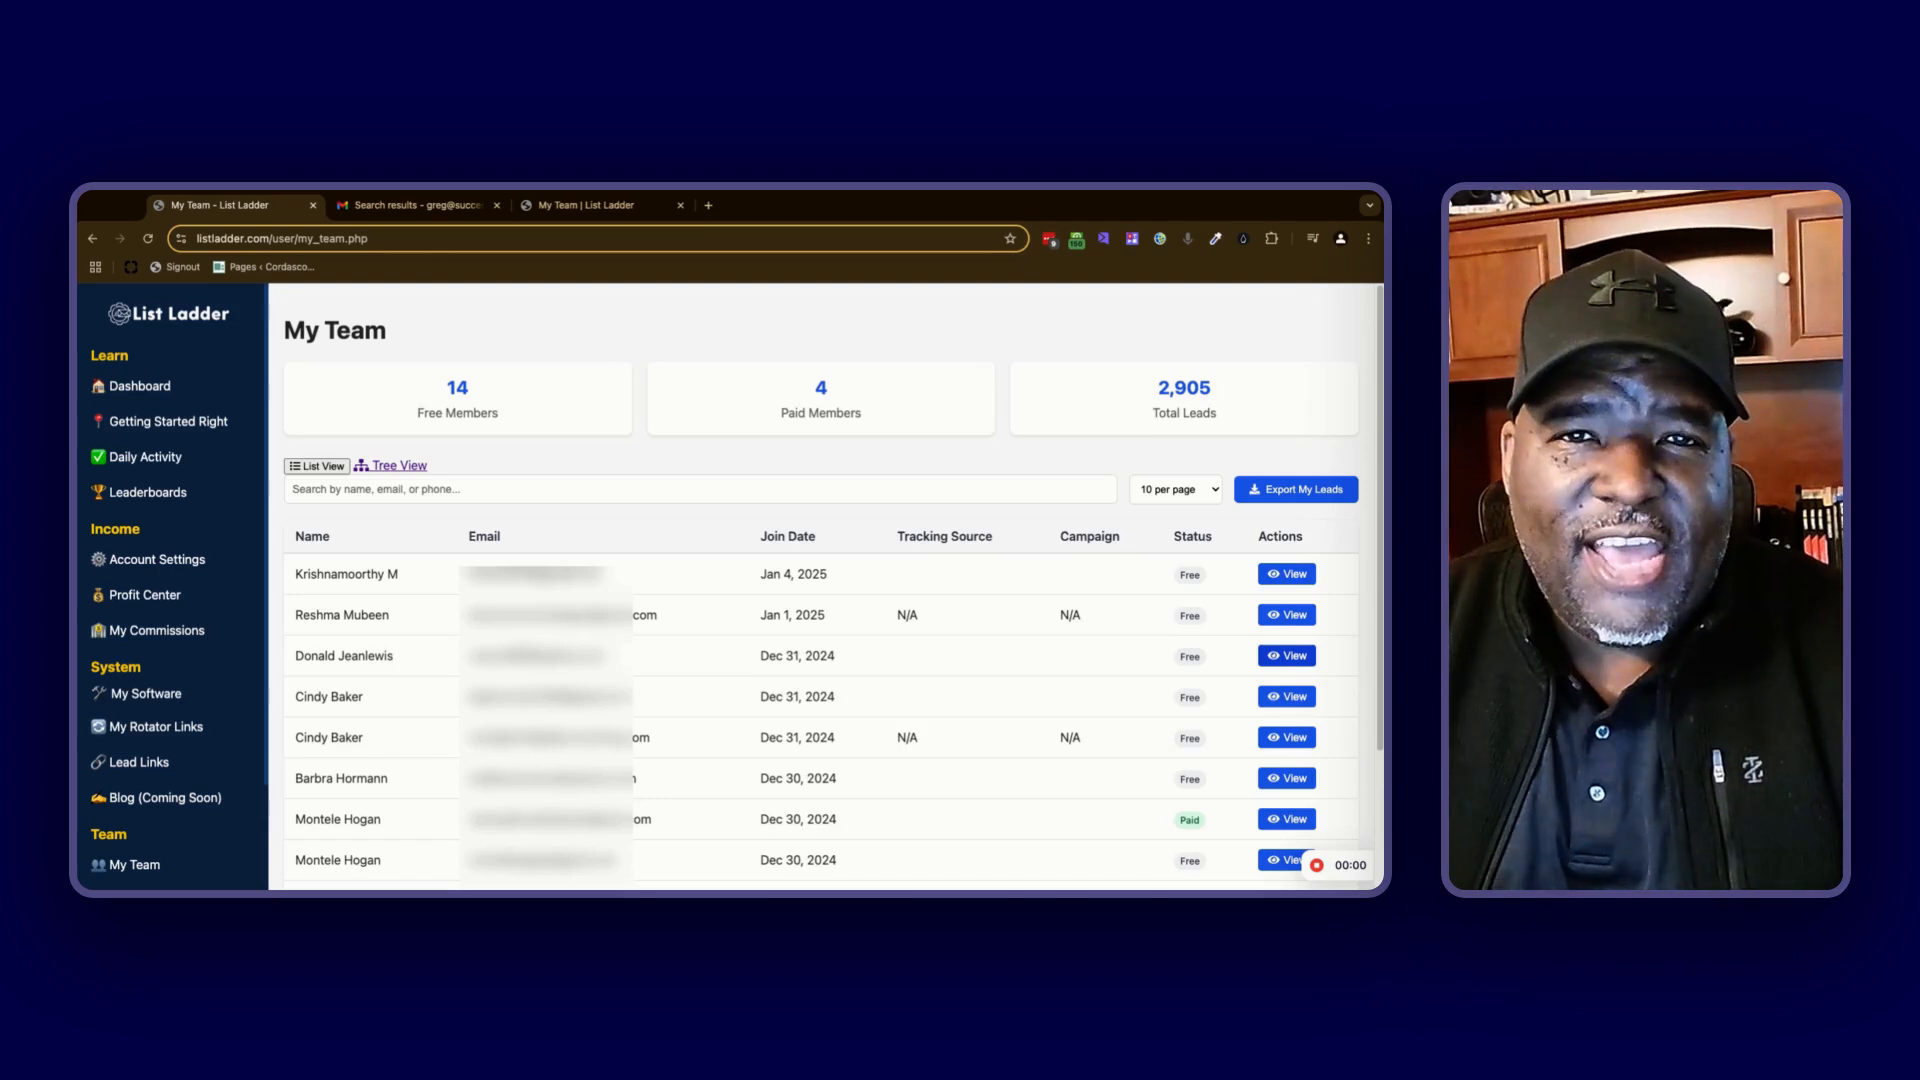The height and width of the screenshot is (1080, 1920).
Task: Open Leaderboards in the sidebar
Action: pos(147,493)
